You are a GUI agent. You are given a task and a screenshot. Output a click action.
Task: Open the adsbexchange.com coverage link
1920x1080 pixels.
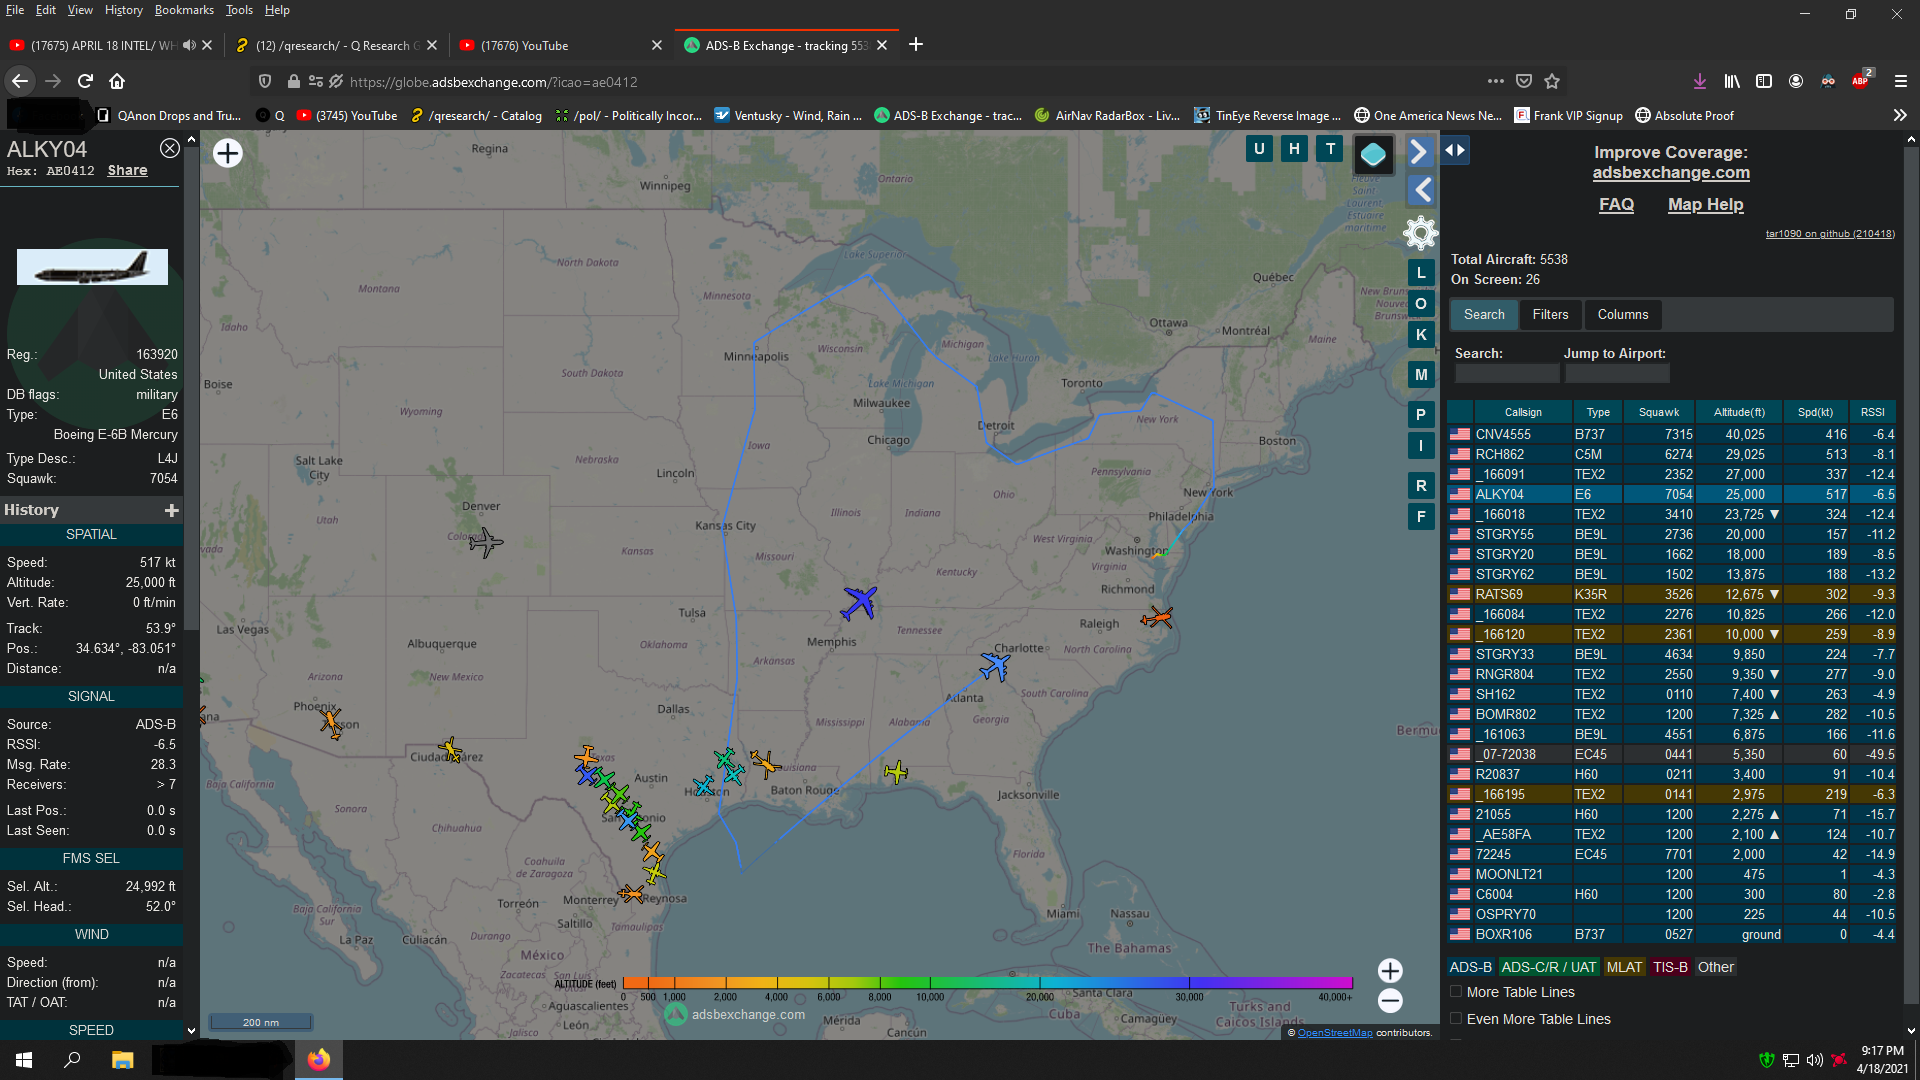coord(1671,173)
